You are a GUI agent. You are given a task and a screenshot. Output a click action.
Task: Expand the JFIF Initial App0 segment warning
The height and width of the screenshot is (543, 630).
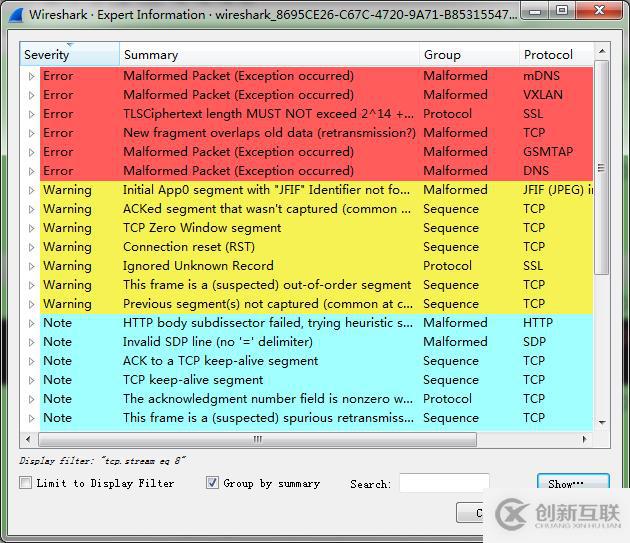point(31,190)
